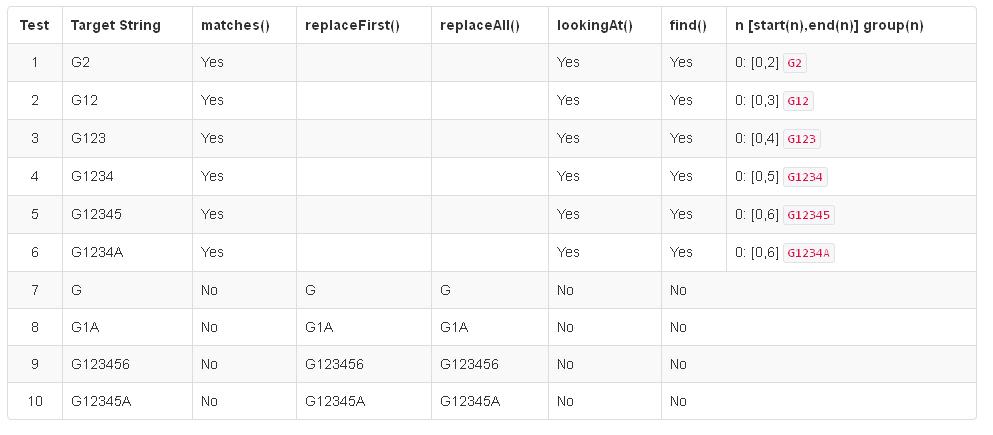Click the "replaceAll()" column header
The height and width of the screenshot is (435, 993).
[x=480, y=25]
